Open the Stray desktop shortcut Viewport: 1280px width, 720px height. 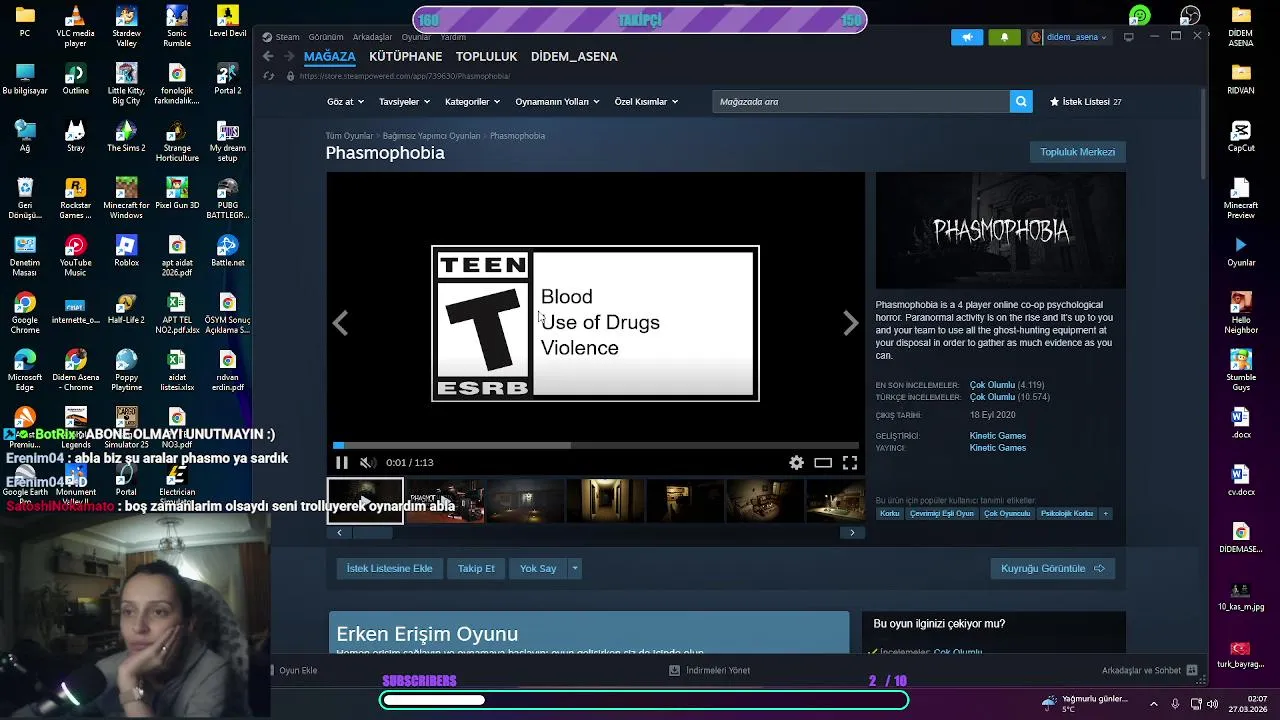[75, 136]
